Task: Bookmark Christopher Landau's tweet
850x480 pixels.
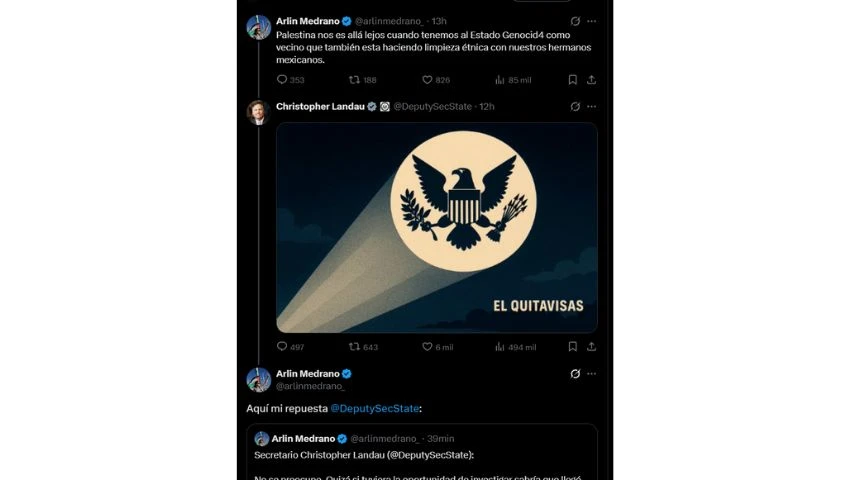Action: coord(572,346)
